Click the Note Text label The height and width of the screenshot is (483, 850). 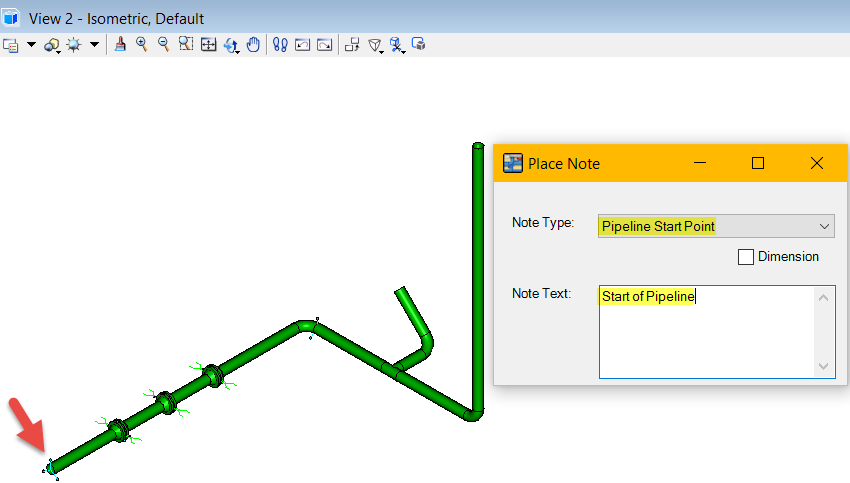point(542,293)
